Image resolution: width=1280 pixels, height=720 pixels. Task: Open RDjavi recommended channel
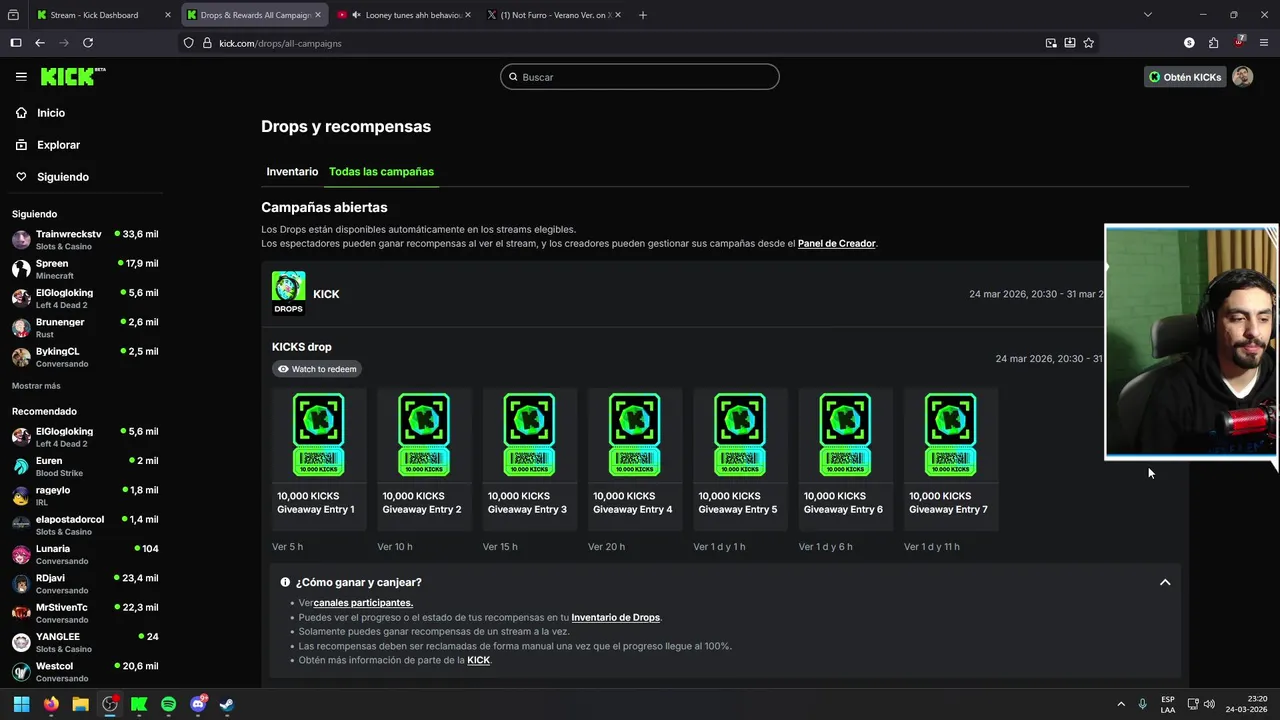[85, 584]
